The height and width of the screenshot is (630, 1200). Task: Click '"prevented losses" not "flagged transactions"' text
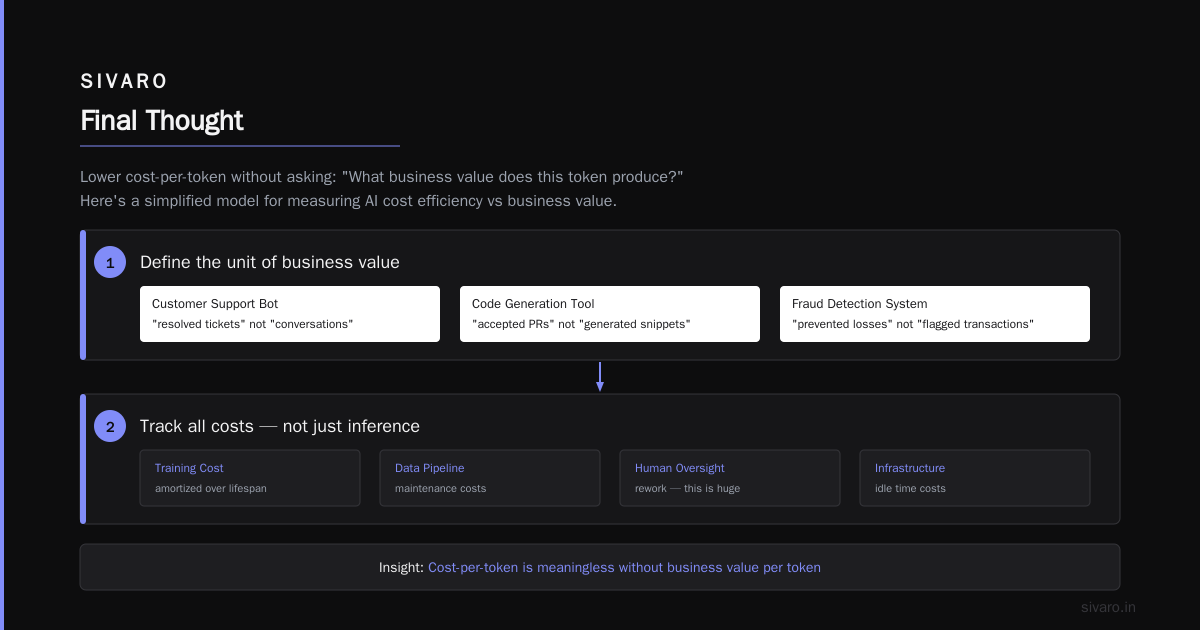click(x=913, y=324)
